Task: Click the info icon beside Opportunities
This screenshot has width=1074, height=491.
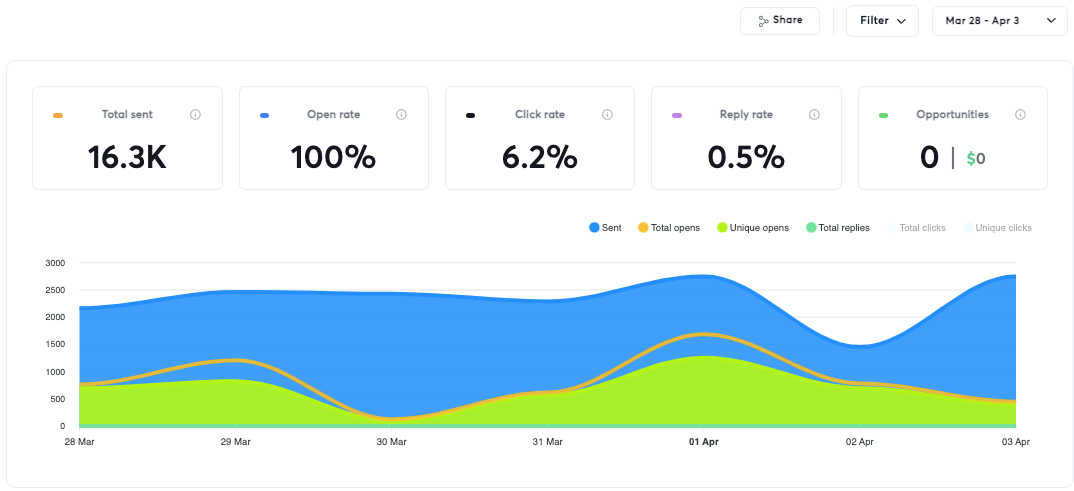Action: [x=1020, y=115]
